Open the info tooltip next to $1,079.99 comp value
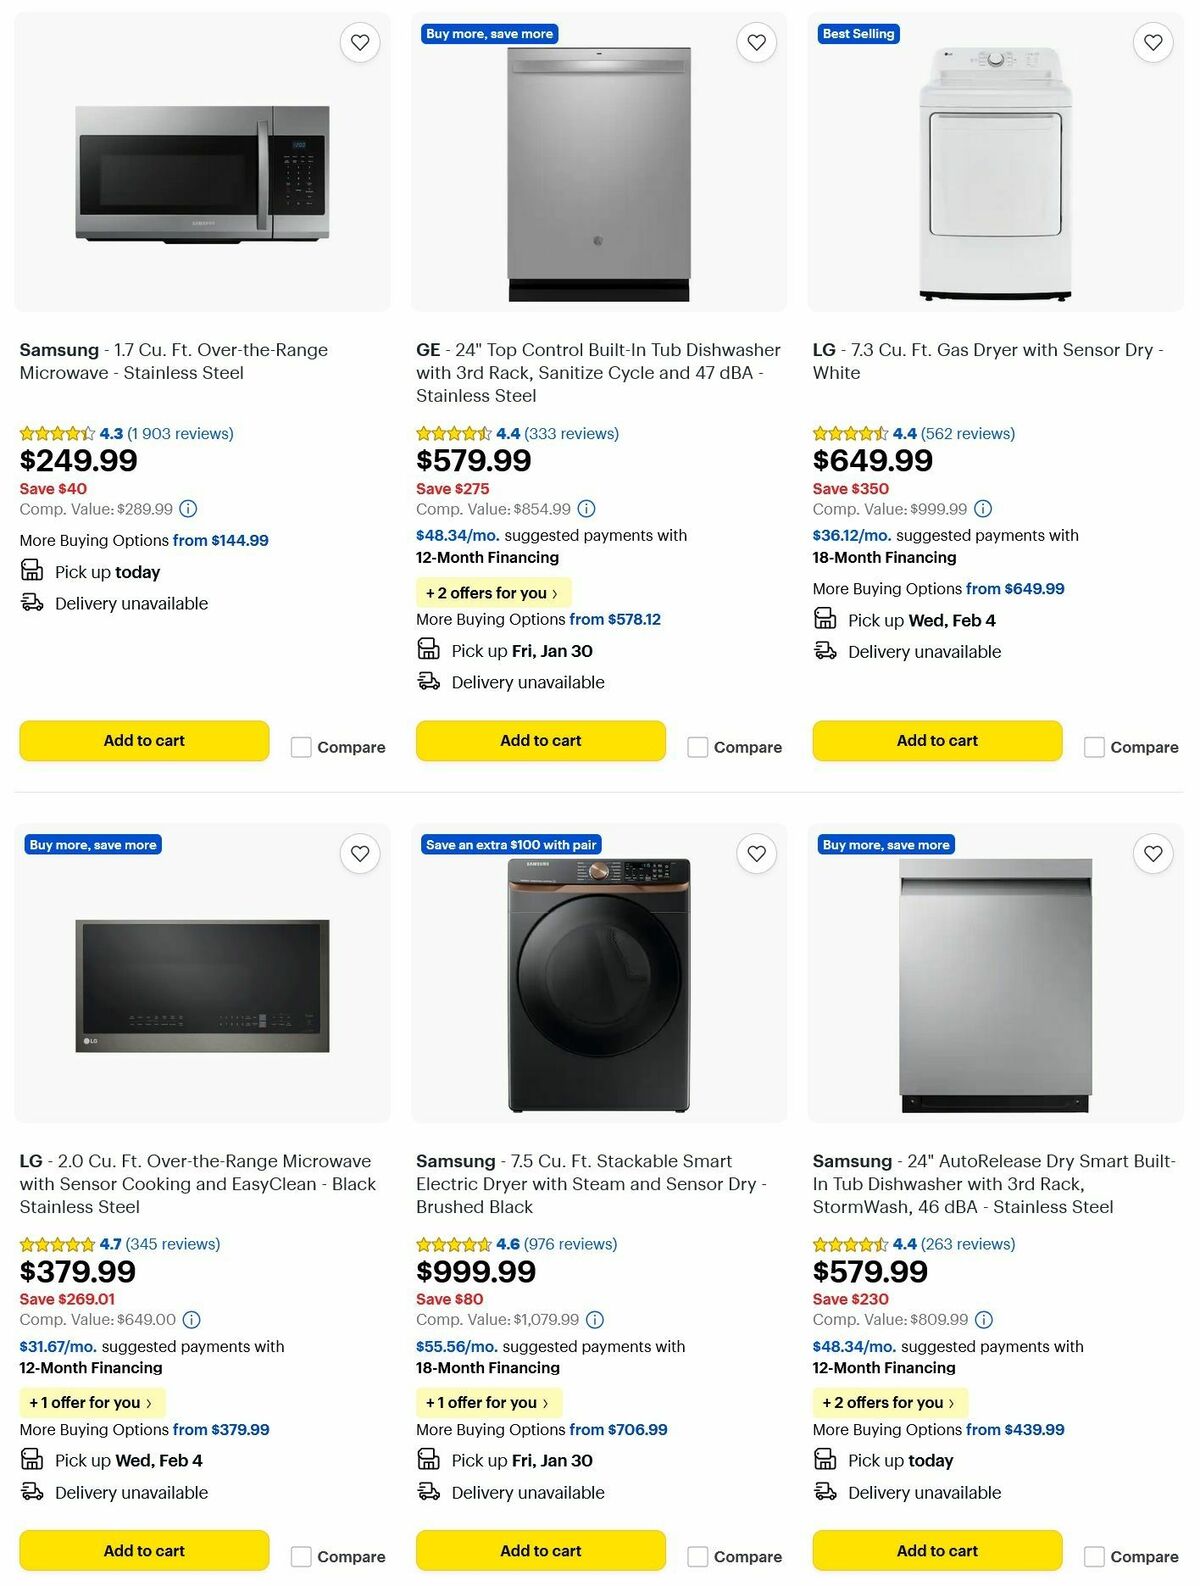The image size is (1200, 1586). (x=595, y=1320)
